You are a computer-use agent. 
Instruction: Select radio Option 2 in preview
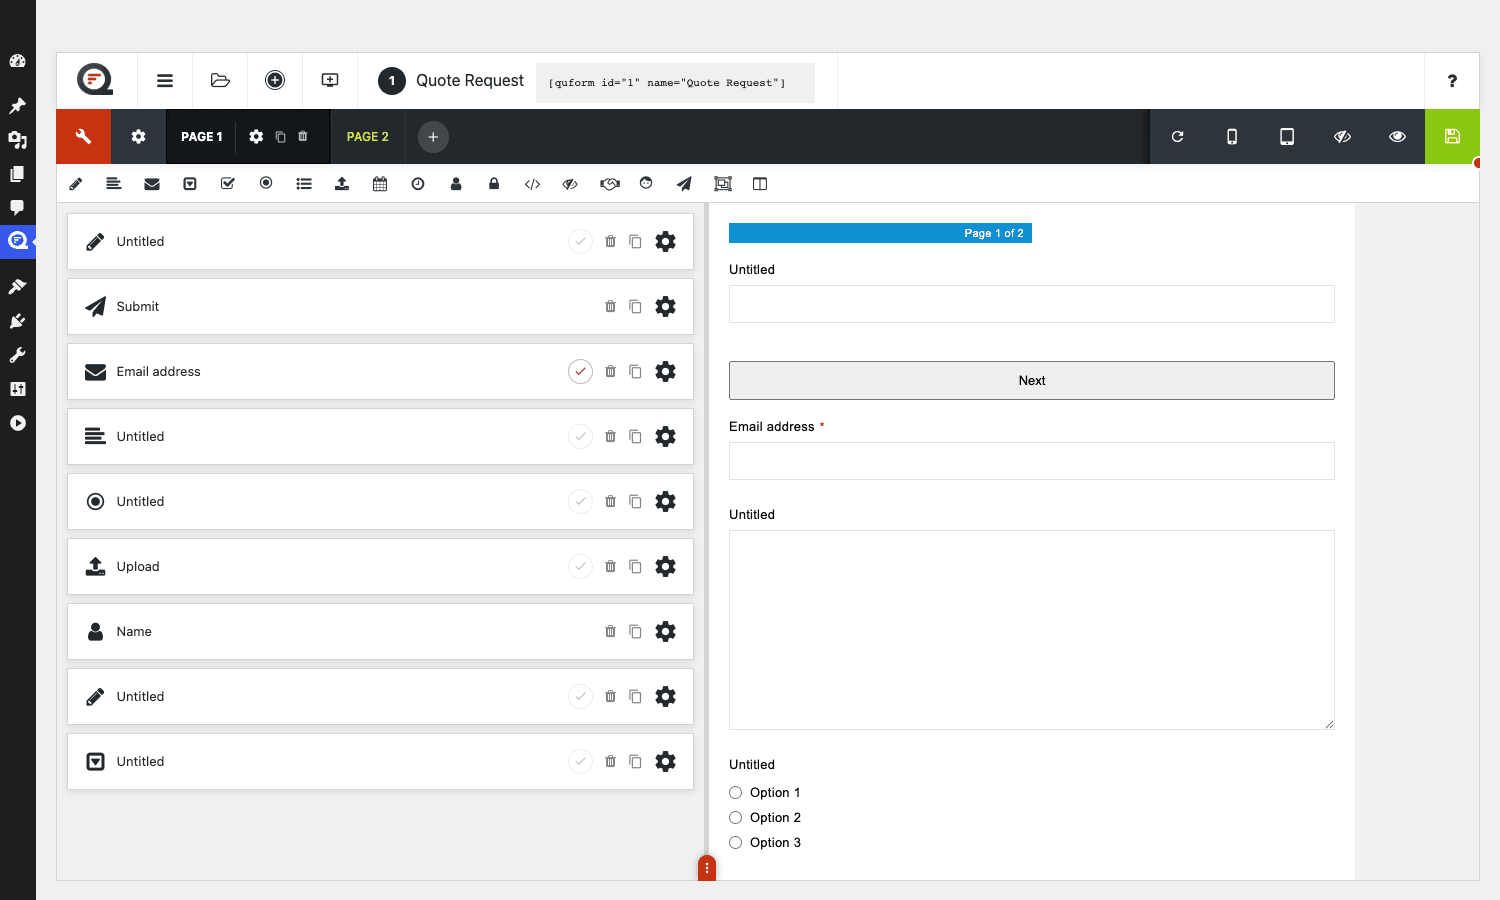736,818
